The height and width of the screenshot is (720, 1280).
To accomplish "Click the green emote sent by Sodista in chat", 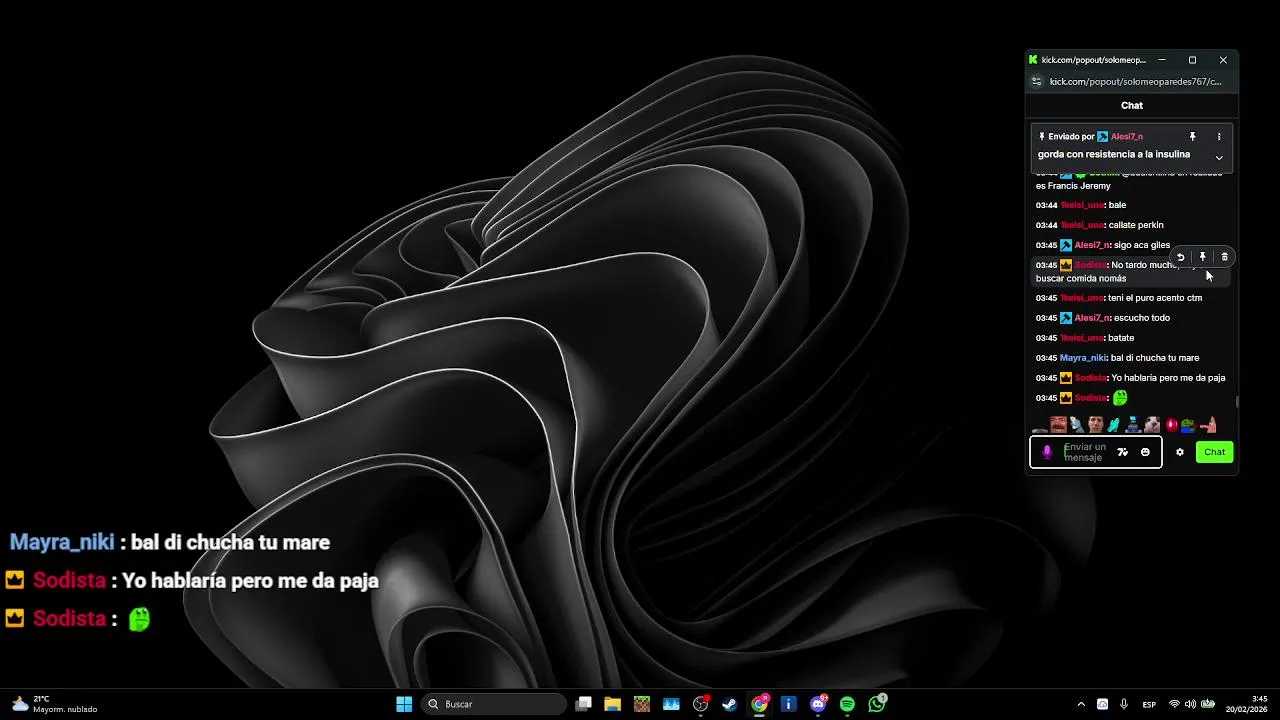I will (1120, 398).
